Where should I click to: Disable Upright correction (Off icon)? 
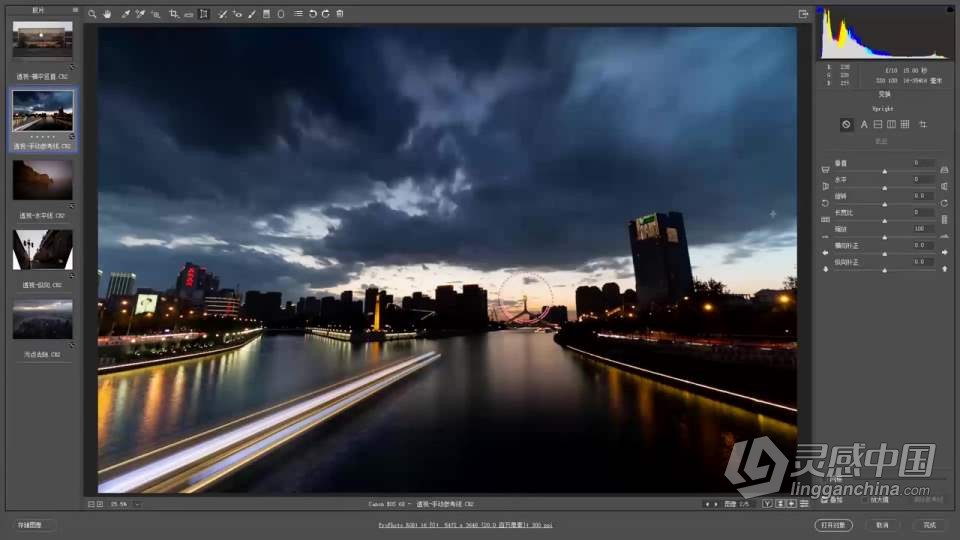[846, 124]
